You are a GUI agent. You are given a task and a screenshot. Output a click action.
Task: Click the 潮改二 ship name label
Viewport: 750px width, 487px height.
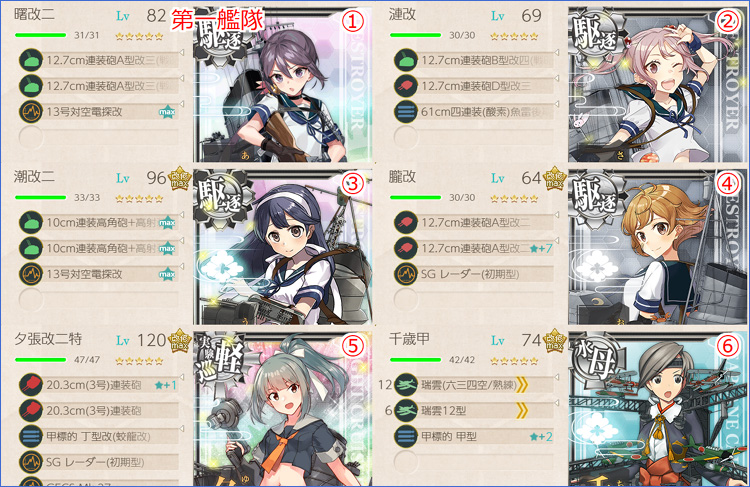(34, 177)
